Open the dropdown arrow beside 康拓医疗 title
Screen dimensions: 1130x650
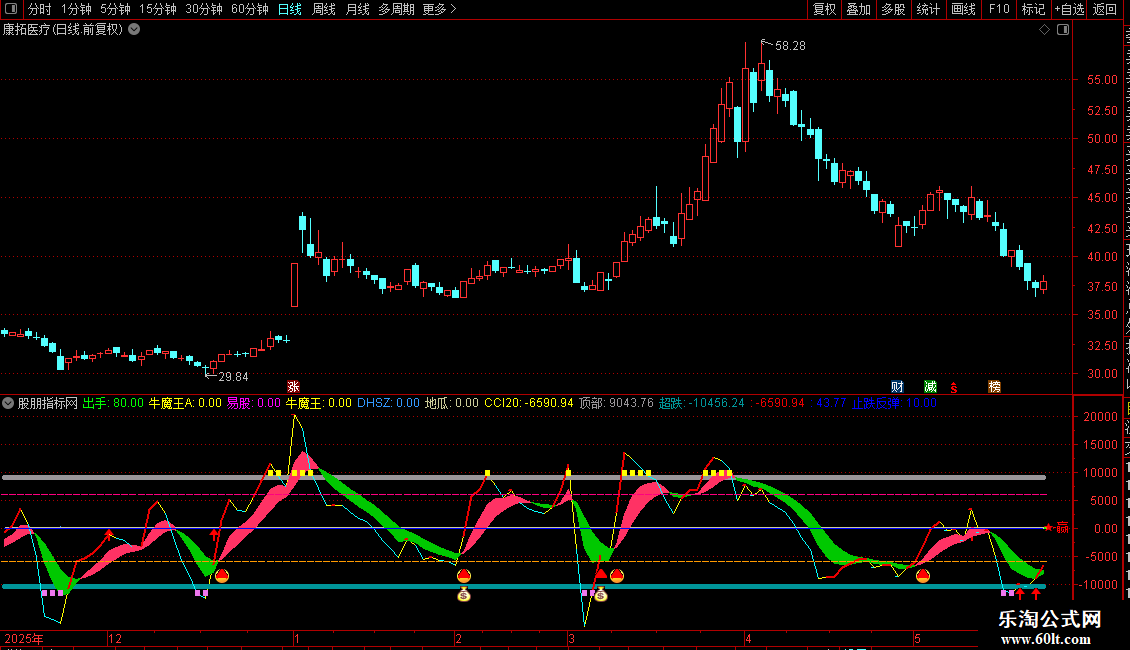pos(134,30)
